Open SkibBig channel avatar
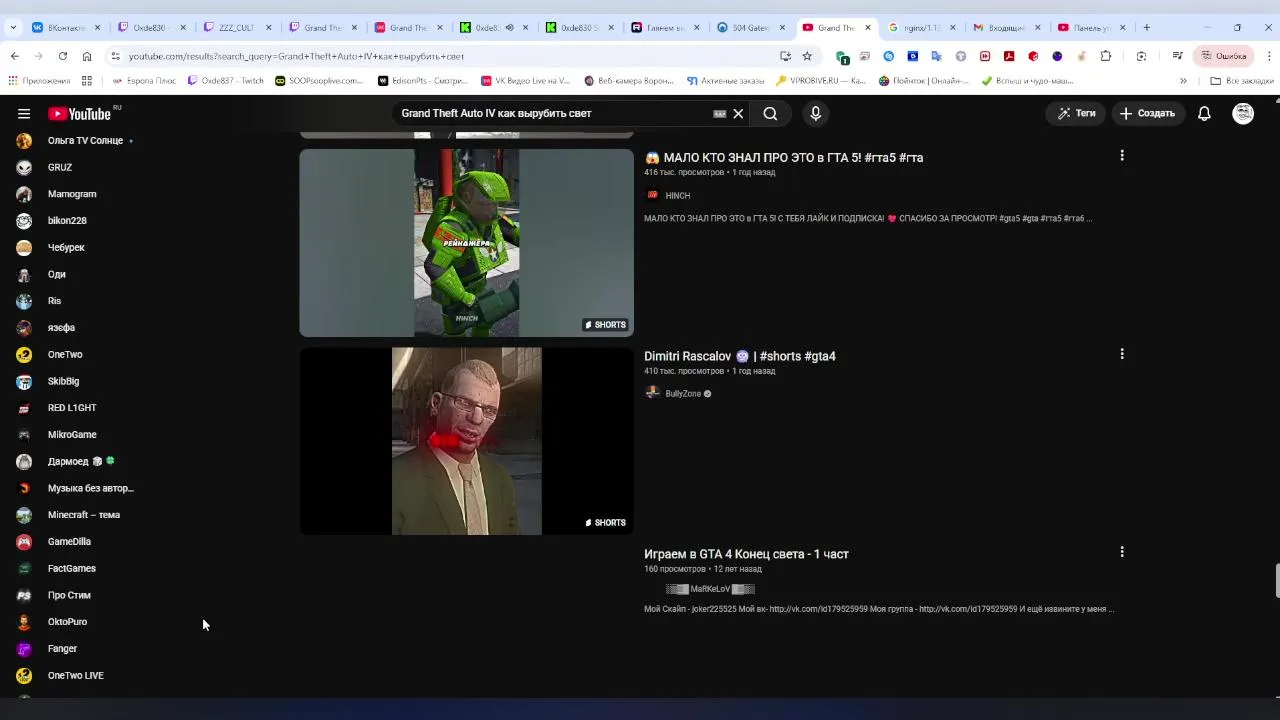Screen dimensions: 1280x720 tap(24, 381)
